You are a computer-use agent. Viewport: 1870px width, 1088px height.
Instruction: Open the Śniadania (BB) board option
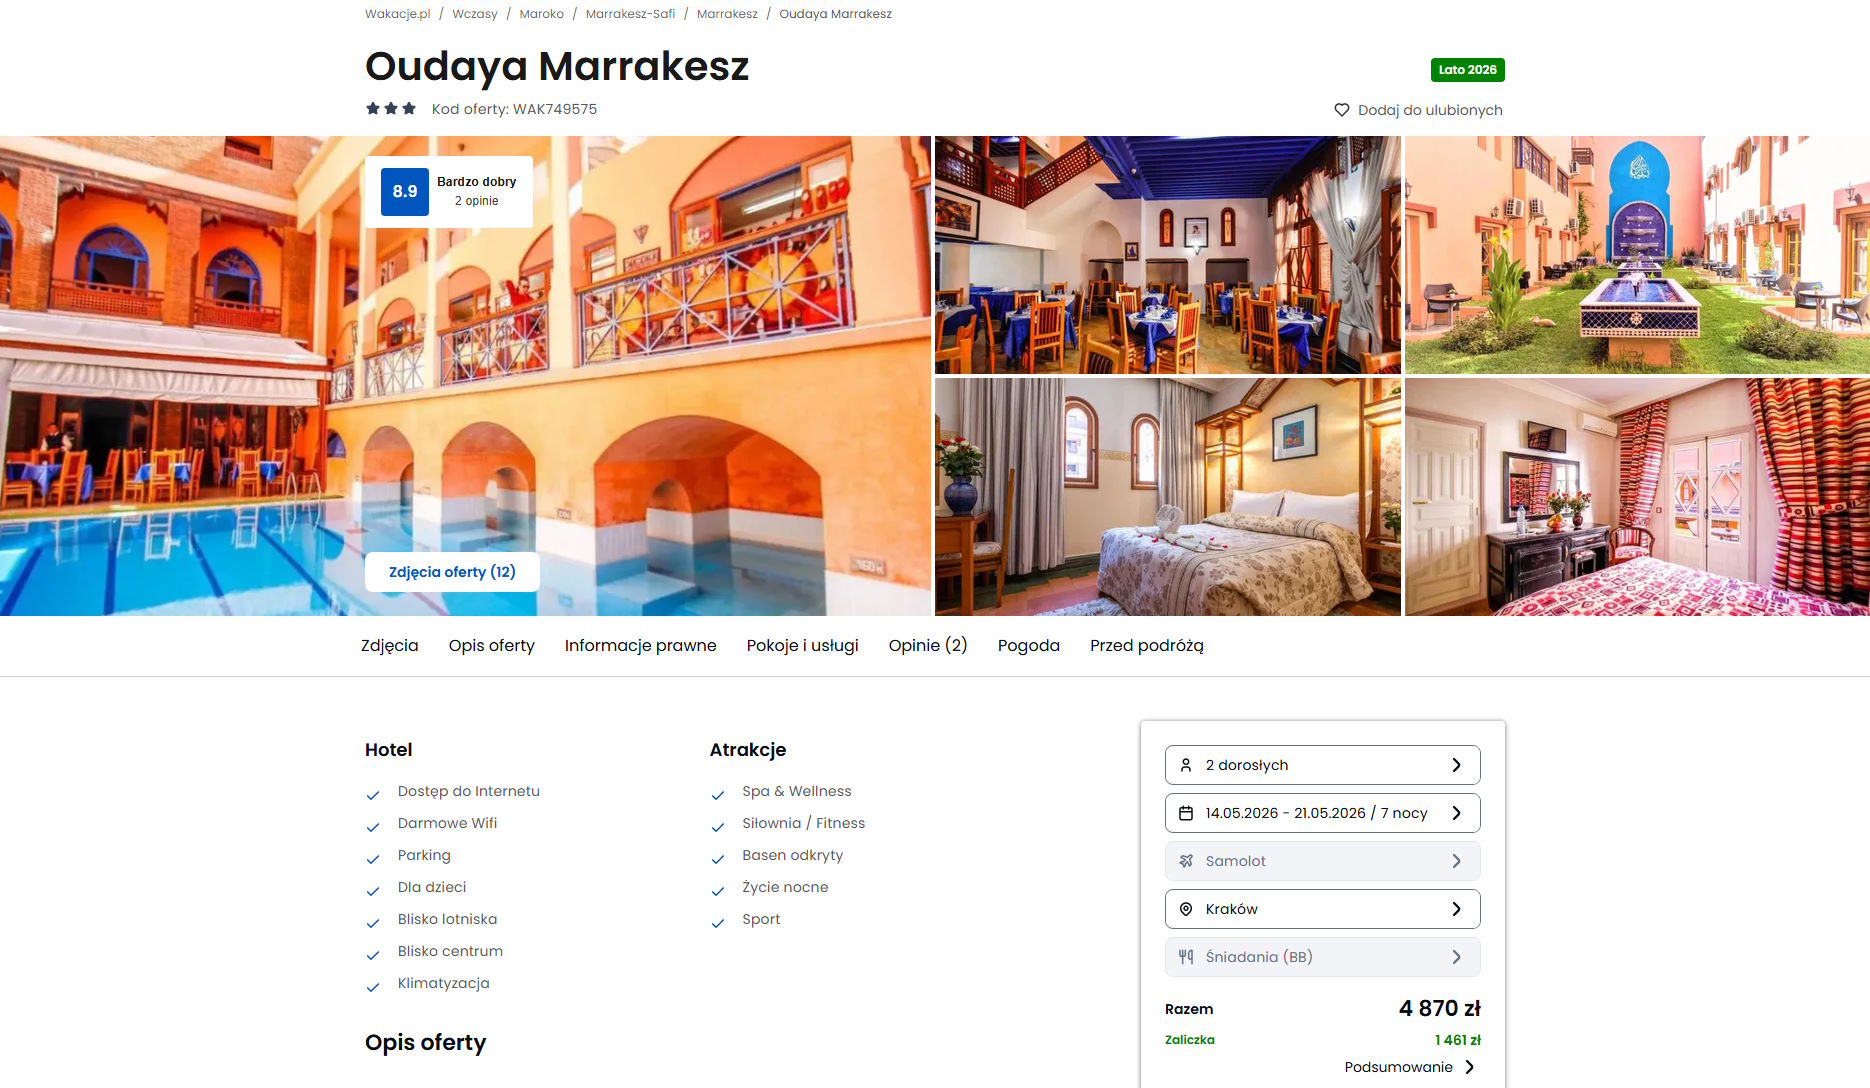click(1322, 957)
